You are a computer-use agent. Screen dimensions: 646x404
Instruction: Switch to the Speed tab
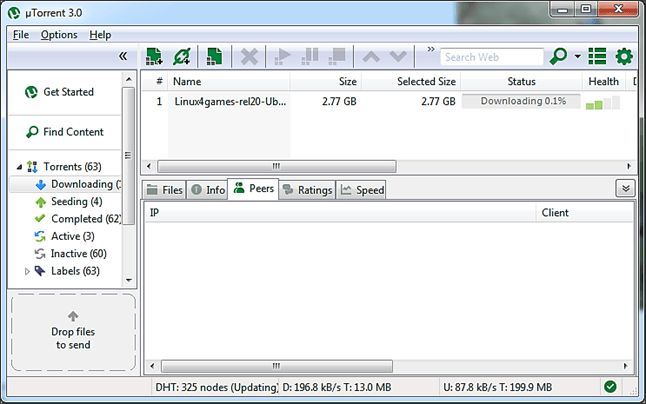361,190
